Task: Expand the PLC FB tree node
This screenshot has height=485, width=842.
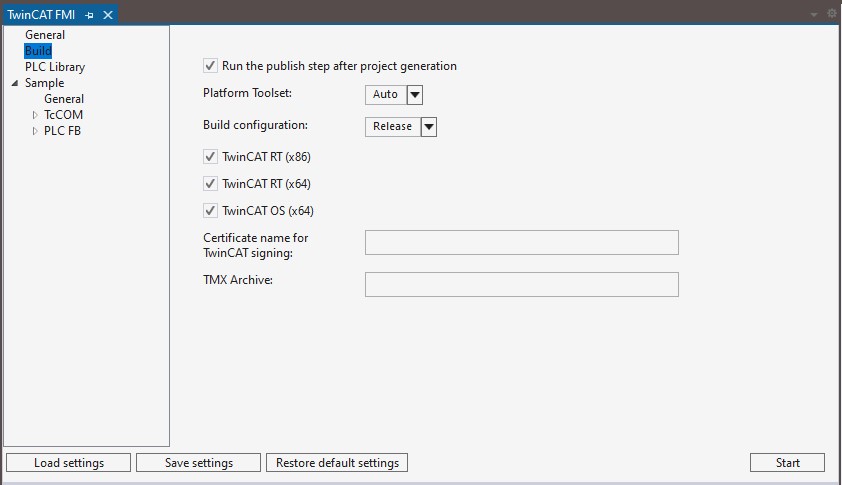Action: (35, 131)
